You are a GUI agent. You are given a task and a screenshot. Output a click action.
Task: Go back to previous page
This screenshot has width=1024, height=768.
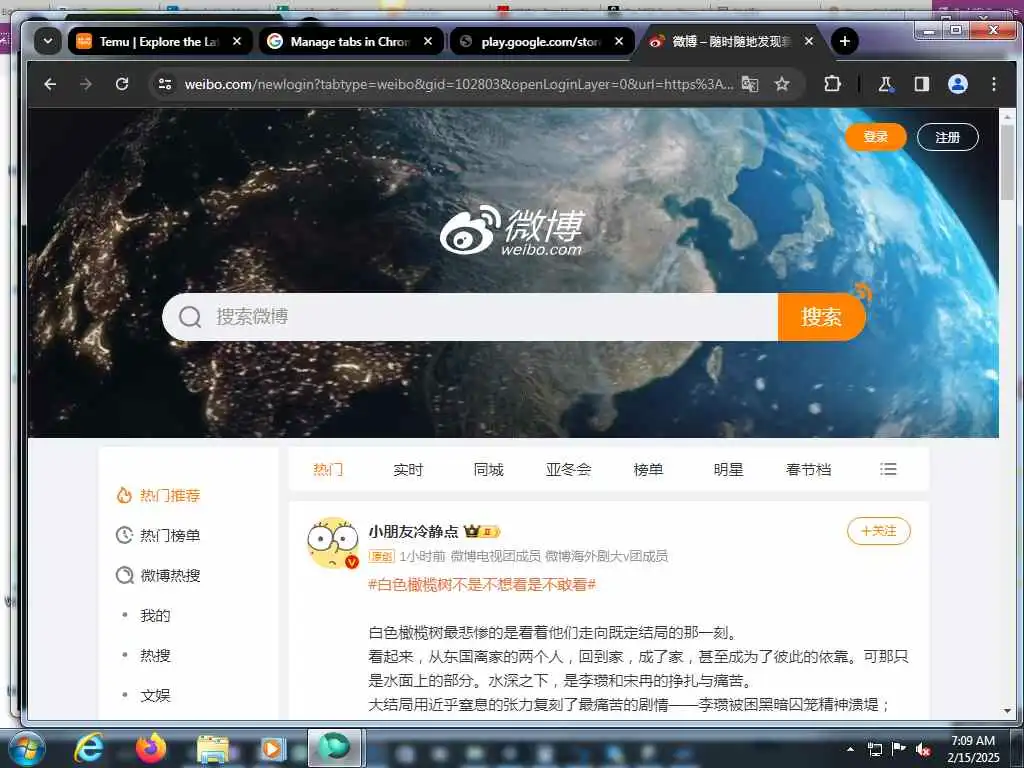click(50, 84)
